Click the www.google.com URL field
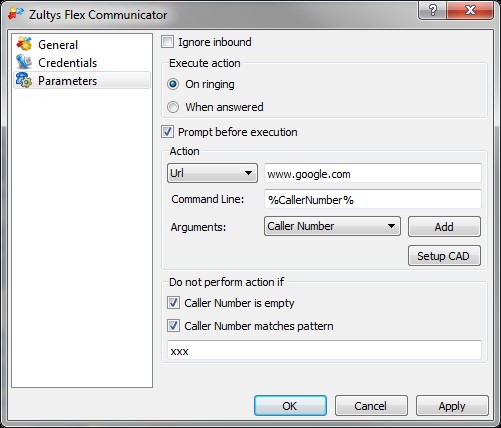Screen dimensions: 501x428 [373, 173]
